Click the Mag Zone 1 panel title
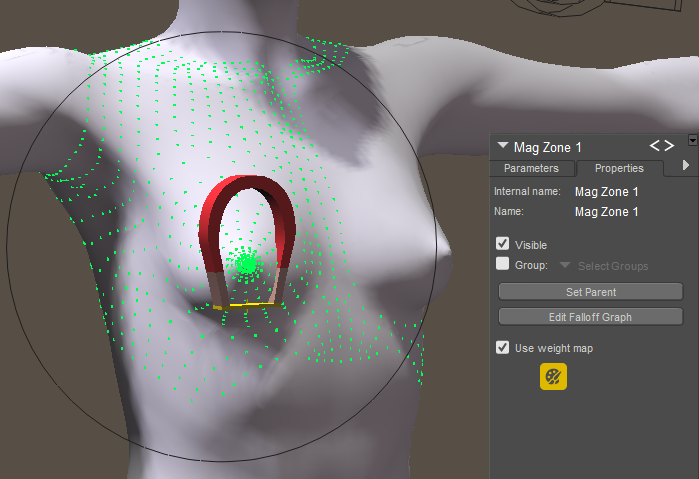This screenshot has width=699, height=479. point(548,147)
